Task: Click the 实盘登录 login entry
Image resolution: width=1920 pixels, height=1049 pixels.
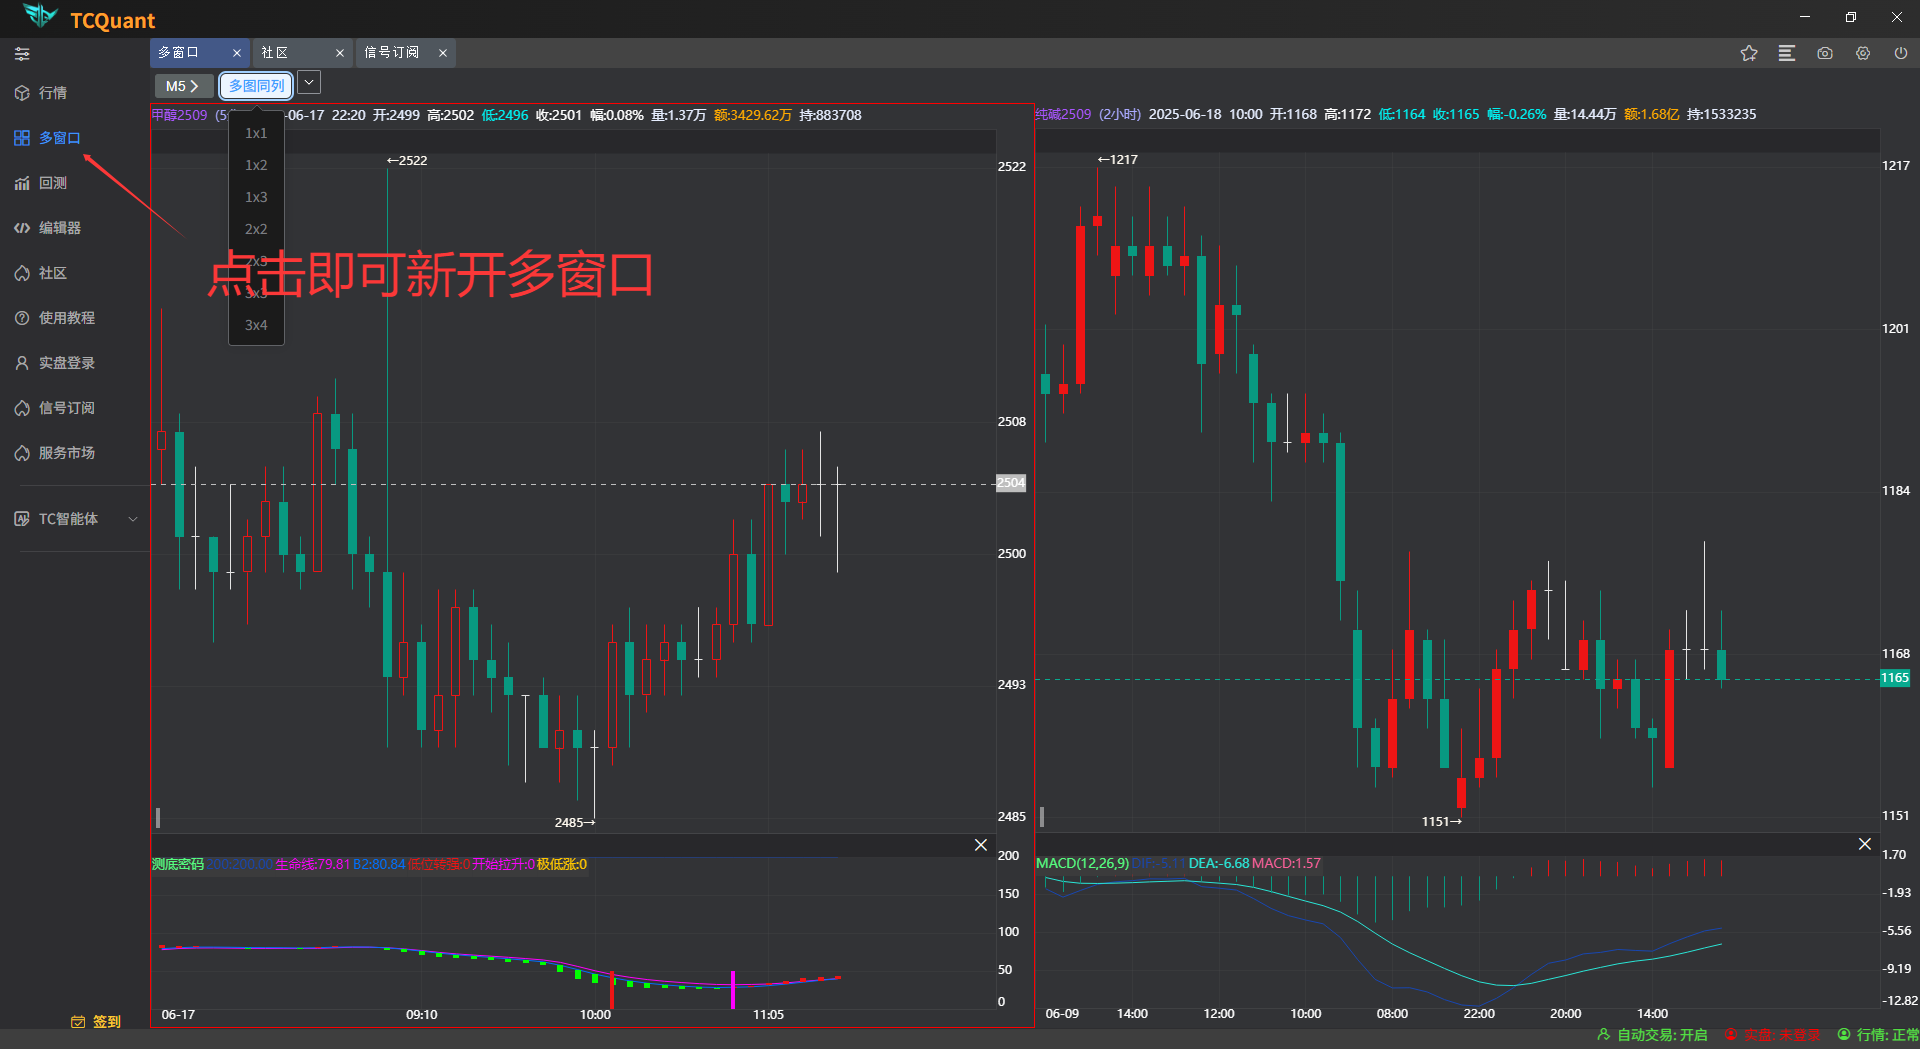Action: point(65,362)
